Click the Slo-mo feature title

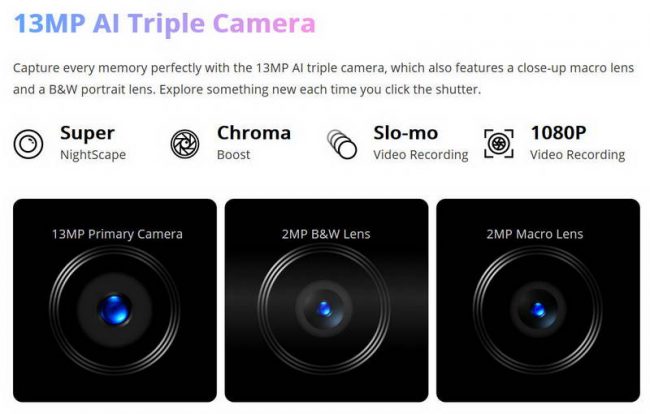[x=405, y=133]
